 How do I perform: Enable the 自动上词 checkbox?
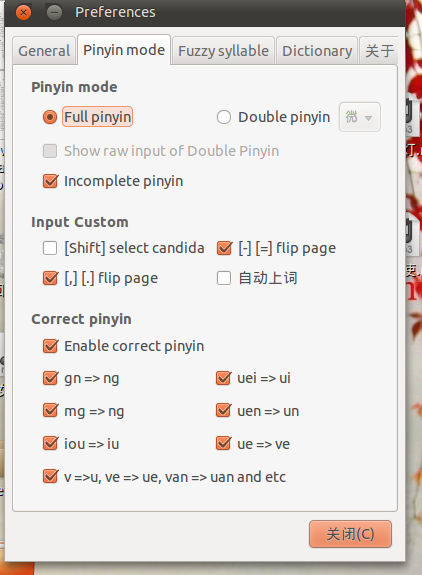tap(224, 278)
